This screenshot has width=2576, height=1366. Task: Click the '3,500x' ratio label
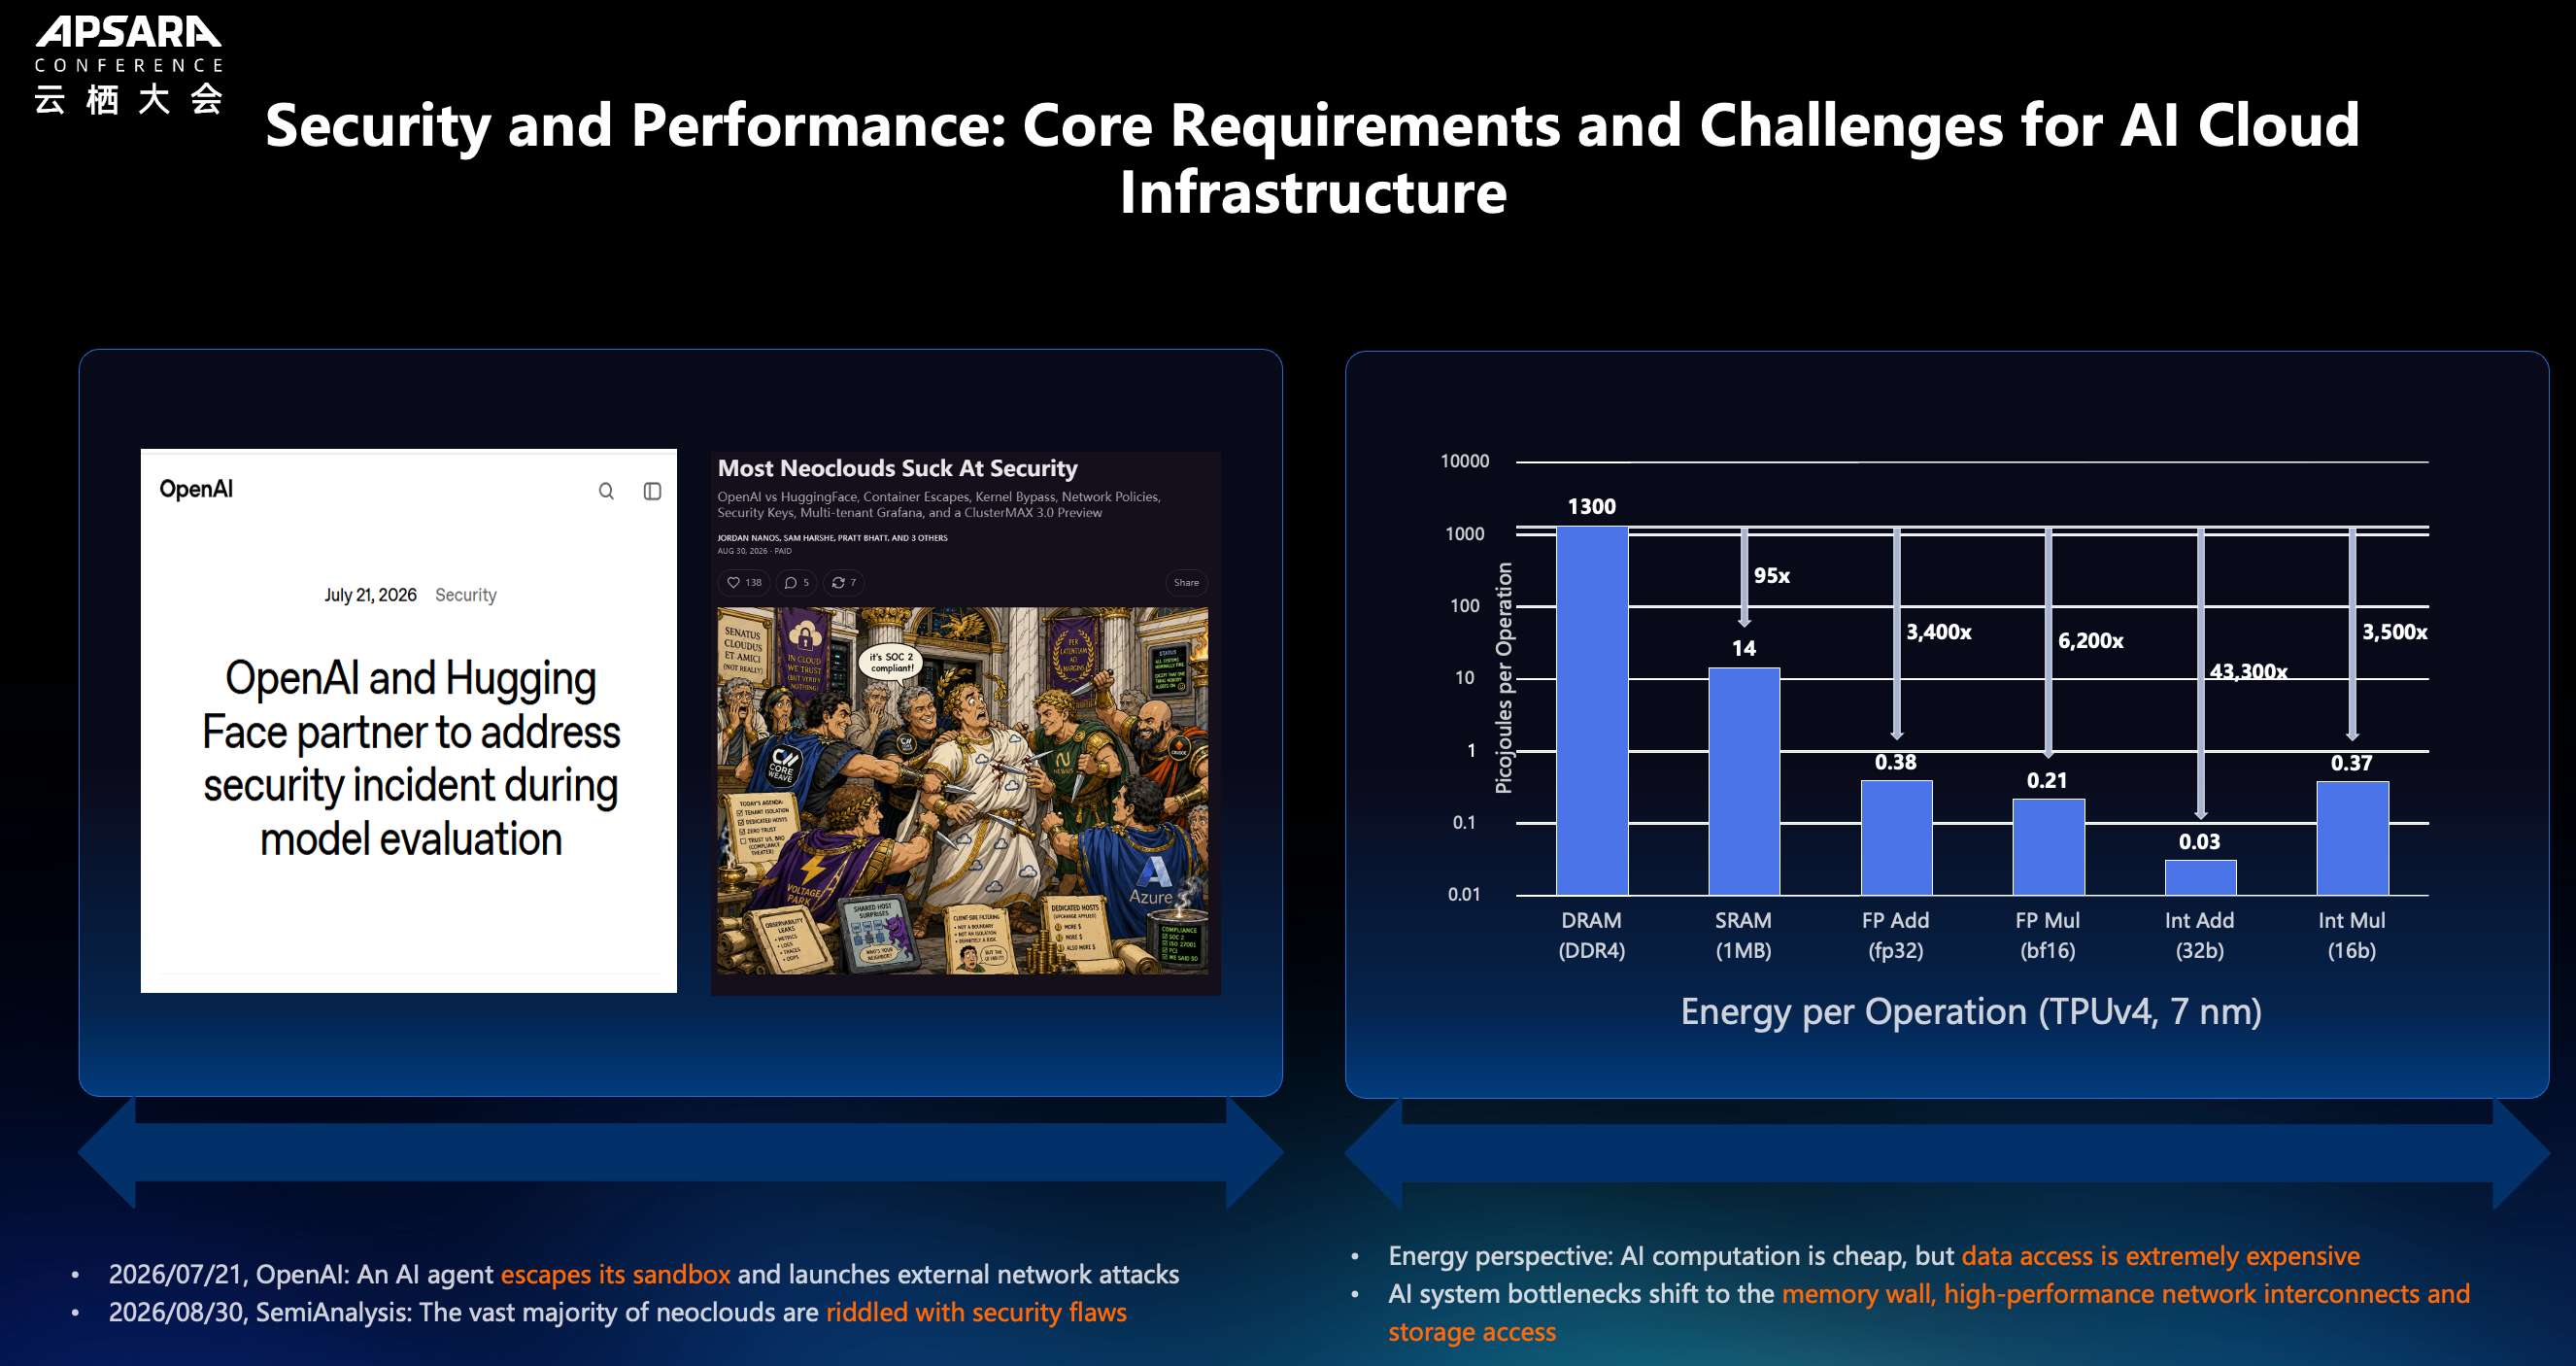coord(2395,632)
